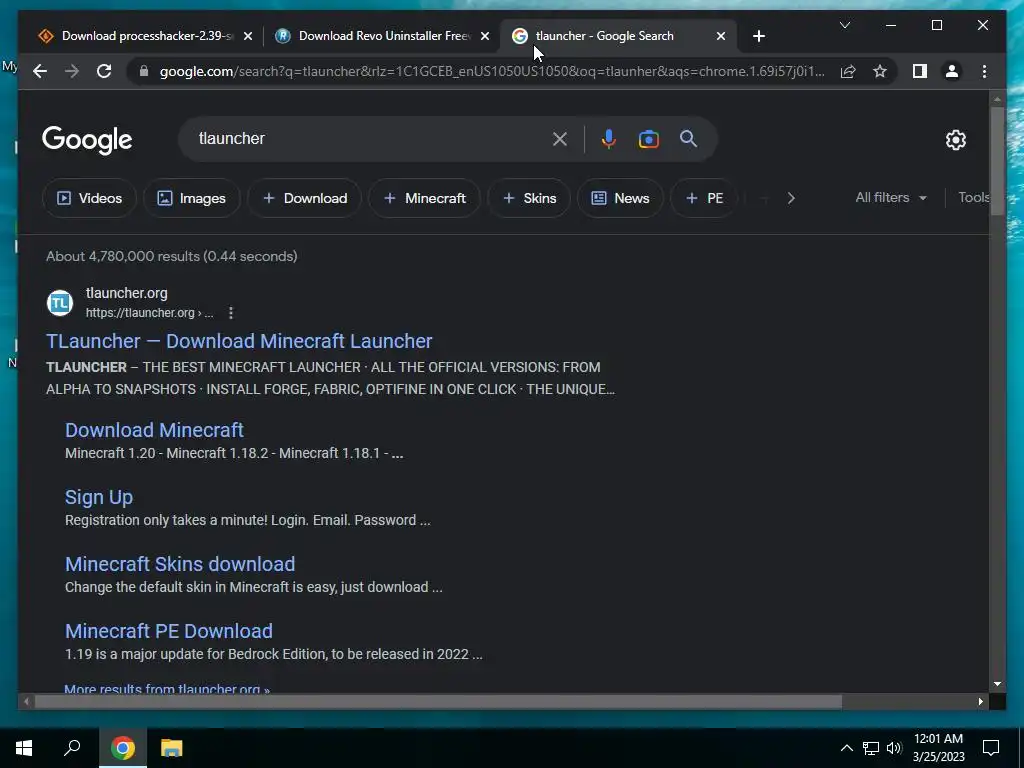Reload the current page
The width and height of the screenshot is (1024, 768).
104,71
